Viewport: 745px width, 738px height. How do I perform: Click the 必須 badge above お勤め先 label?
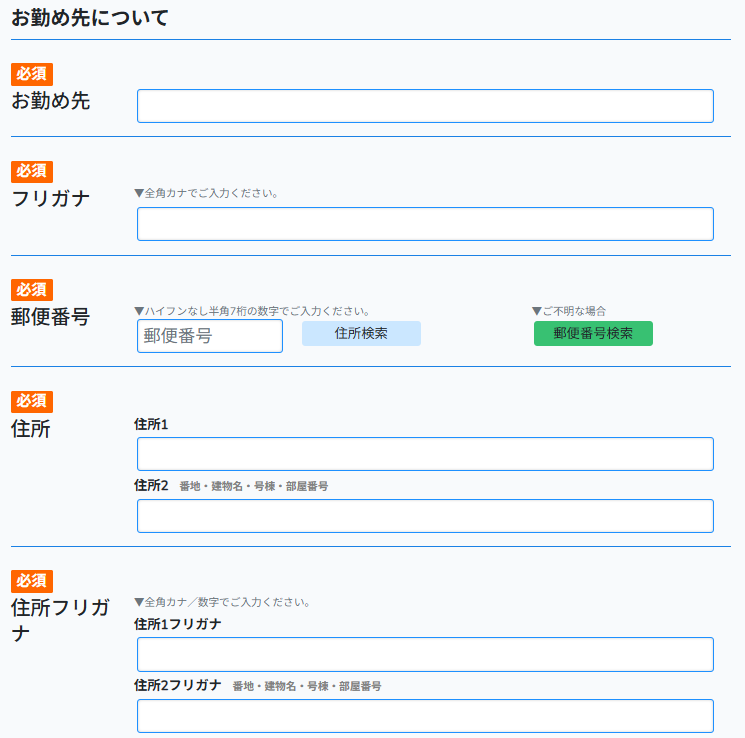[x=32, y=74]
